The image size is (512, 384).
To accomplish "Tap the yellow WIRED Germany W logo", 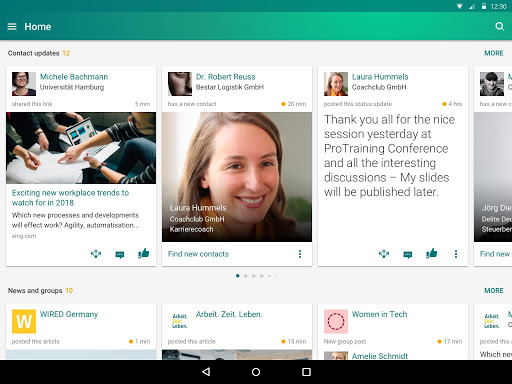I will click(x=24, y=321).
